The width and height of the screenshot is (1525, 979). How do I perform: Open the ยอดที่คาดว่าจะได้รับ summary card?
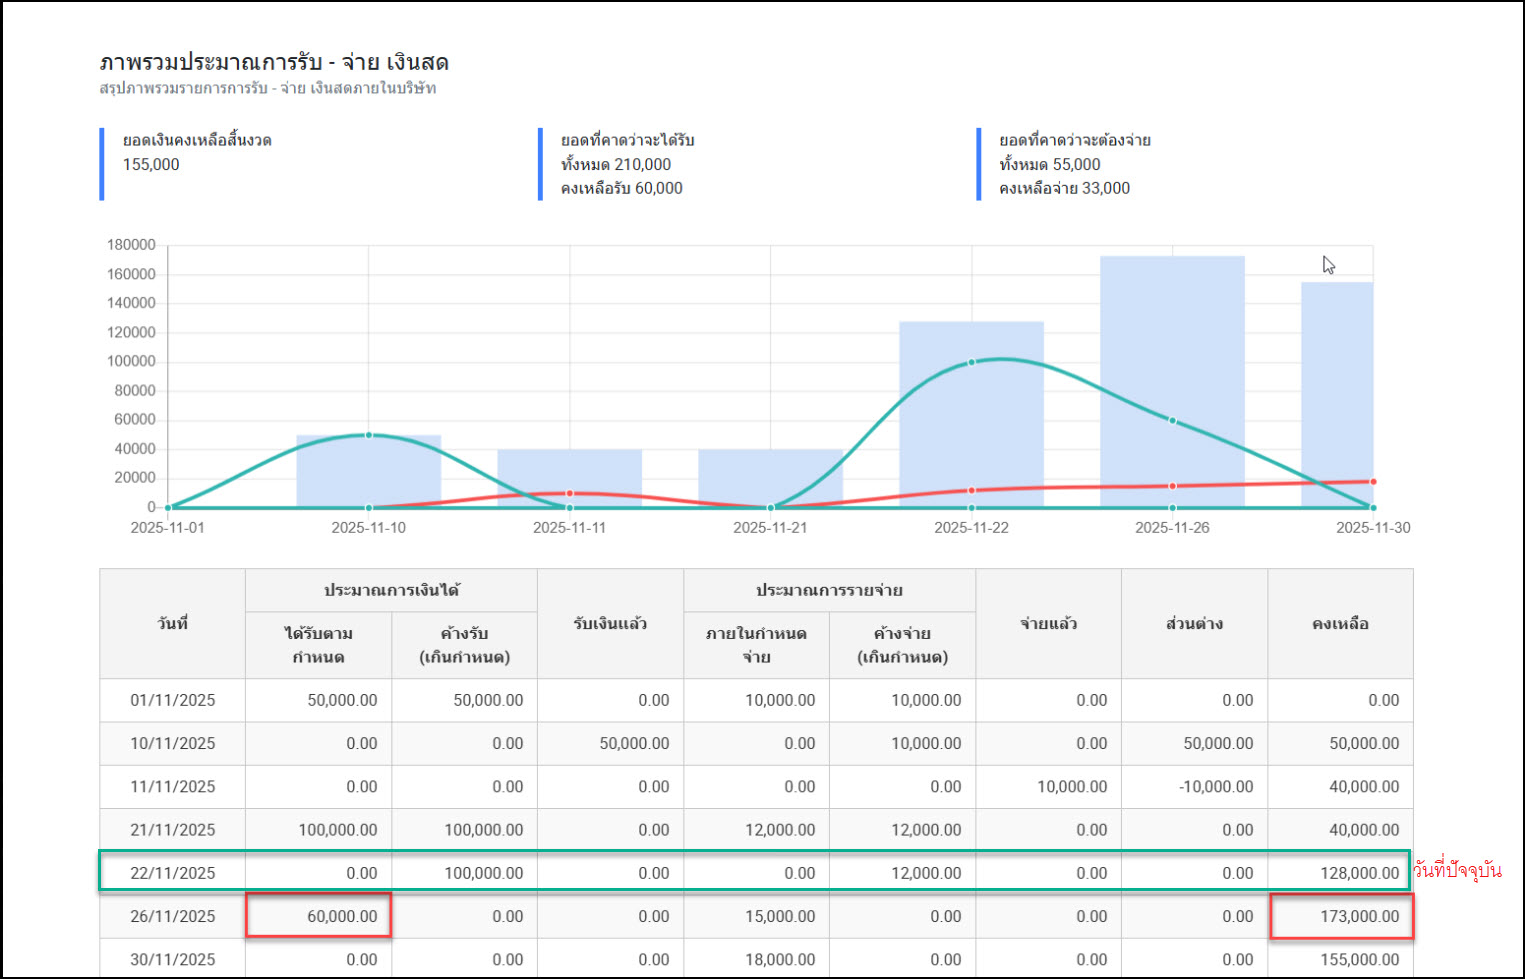pyautogui.click(x=627, y=164)
